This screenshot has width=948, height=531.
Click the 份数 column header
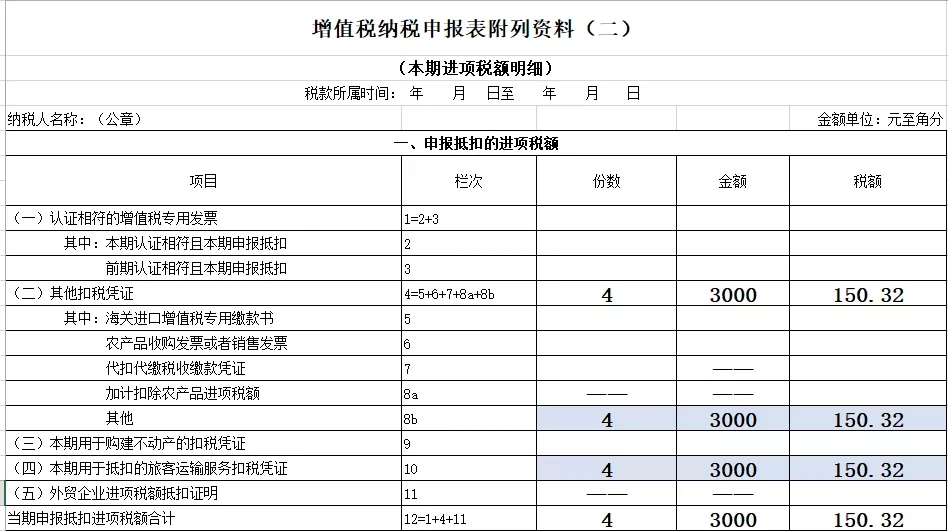pos(606,181)
